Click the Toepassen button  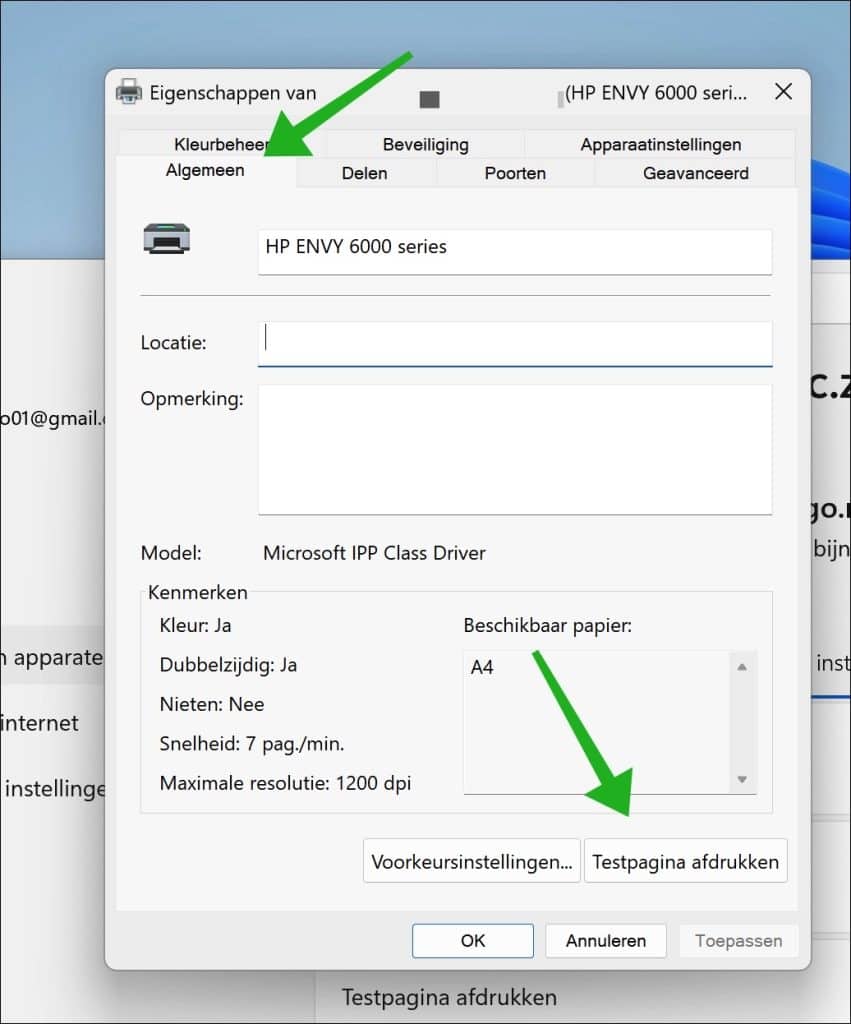[738, 940]
